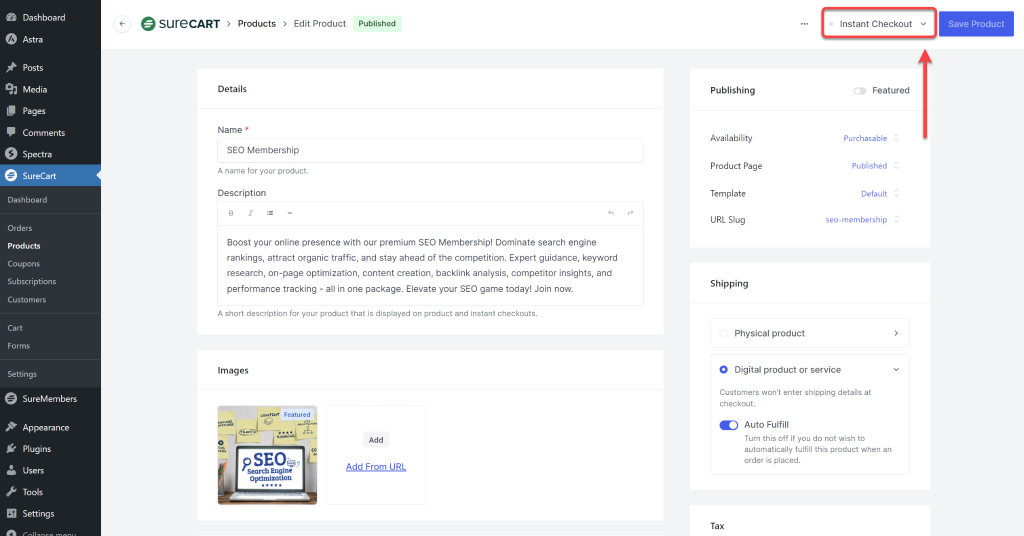Image resolution: width=1024 pixels, height=536 pixels.
Task: Collapse the Digital product or service chevron
Action: pyautogui.click(x=896, y=370)
